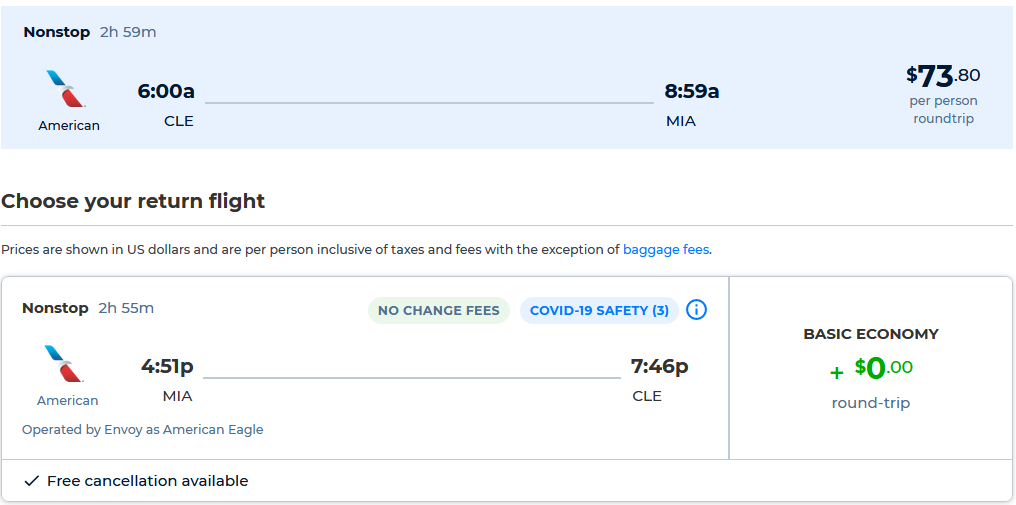
Task: Click the American airline link in the return flight
Action: click(x=68, y=400)
